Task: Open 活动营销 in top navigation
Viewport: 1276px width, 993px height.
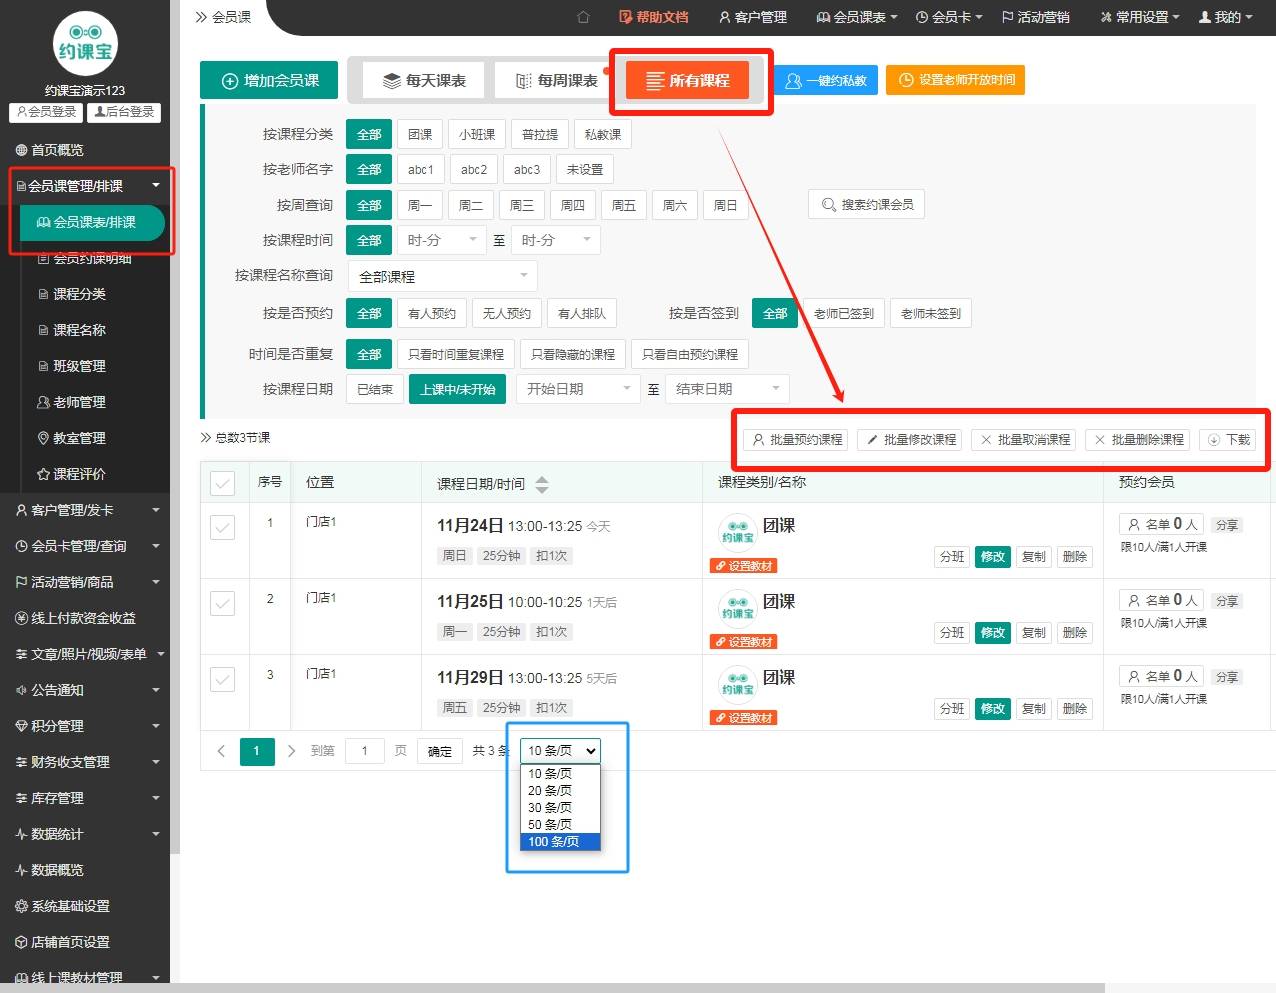Action: coord(1036,17)
